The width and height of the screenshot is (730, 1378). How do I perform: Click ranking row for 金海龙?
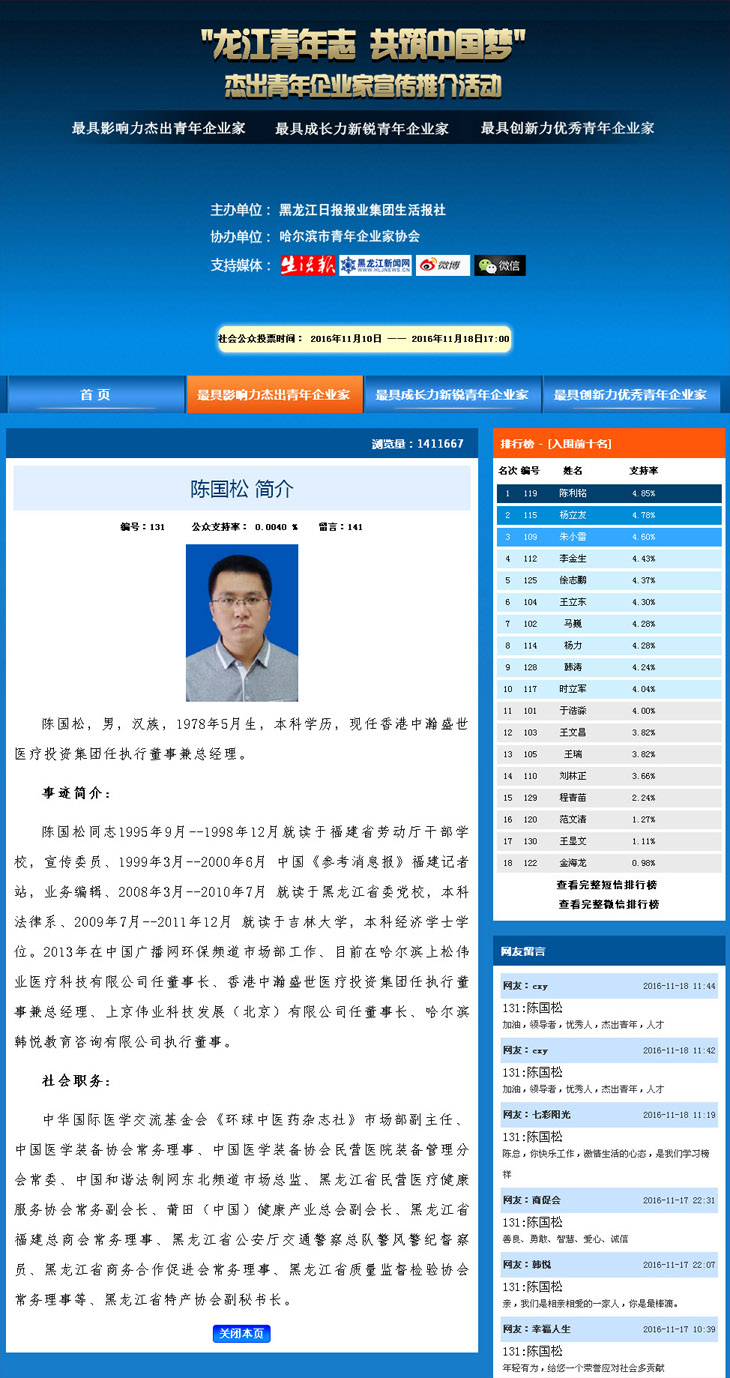click(x=608, y=863)
